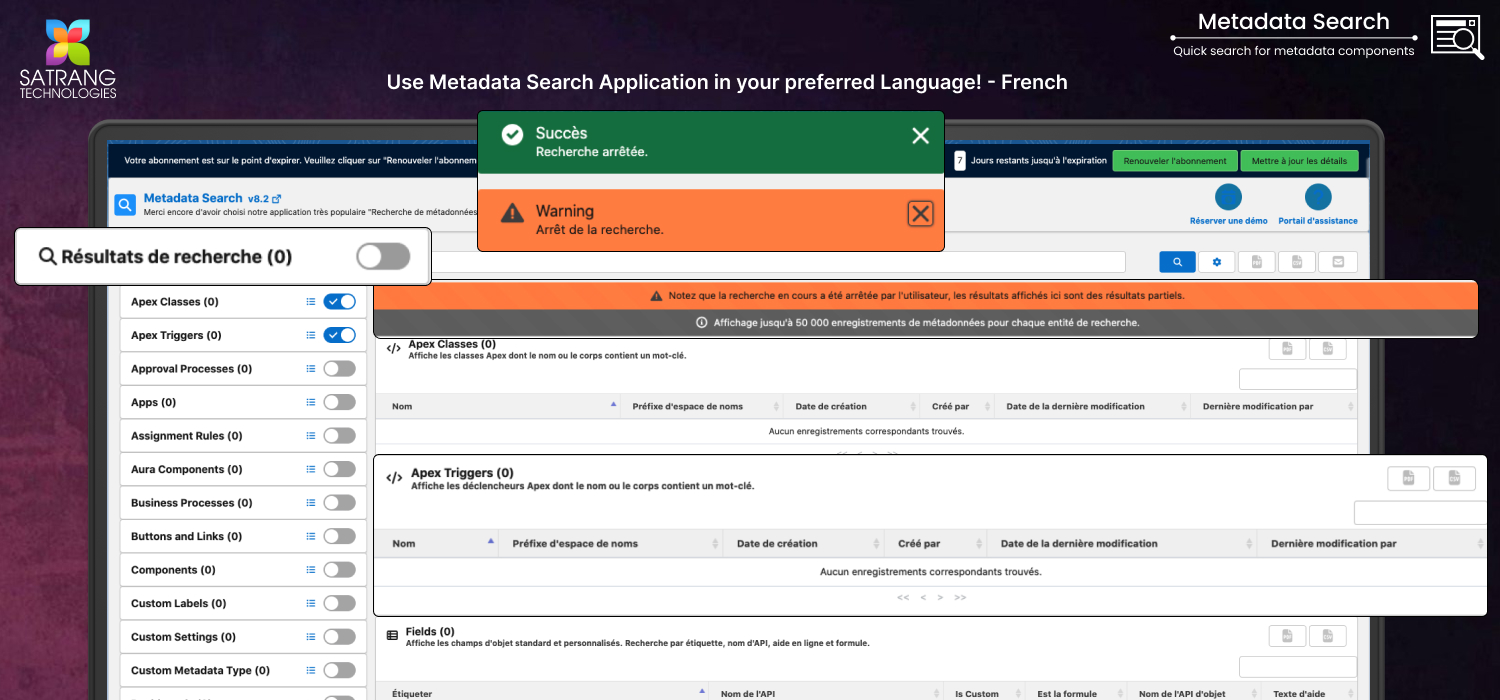
Task: Sort Apex Triggers by Créé par
Action: pos(936,544)
